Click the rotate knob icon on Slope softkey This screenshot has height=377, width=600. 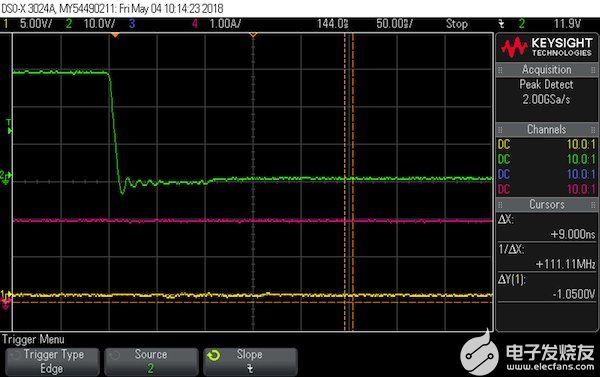point(214,356)
